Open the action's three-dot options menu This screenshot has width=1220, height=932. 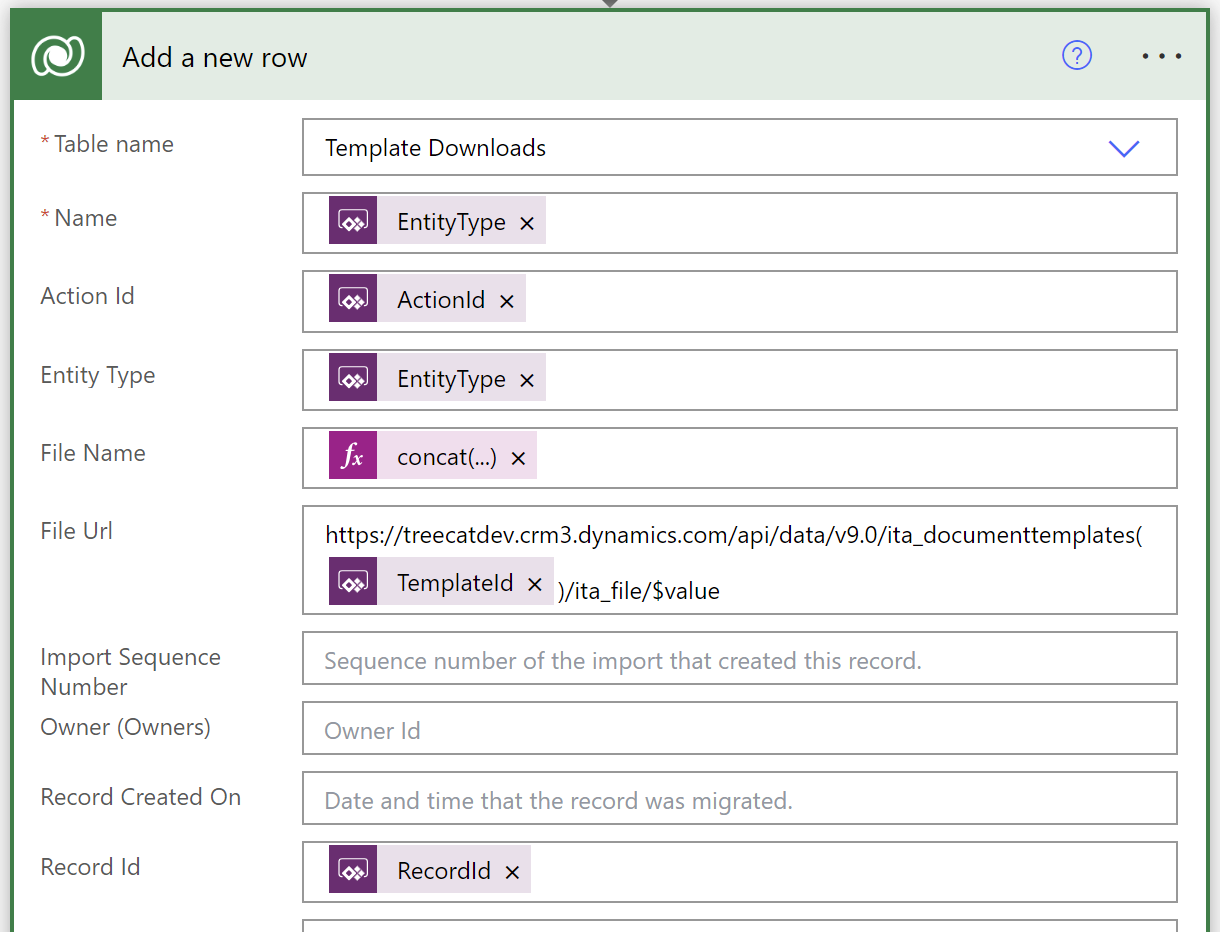(1162, 56)
